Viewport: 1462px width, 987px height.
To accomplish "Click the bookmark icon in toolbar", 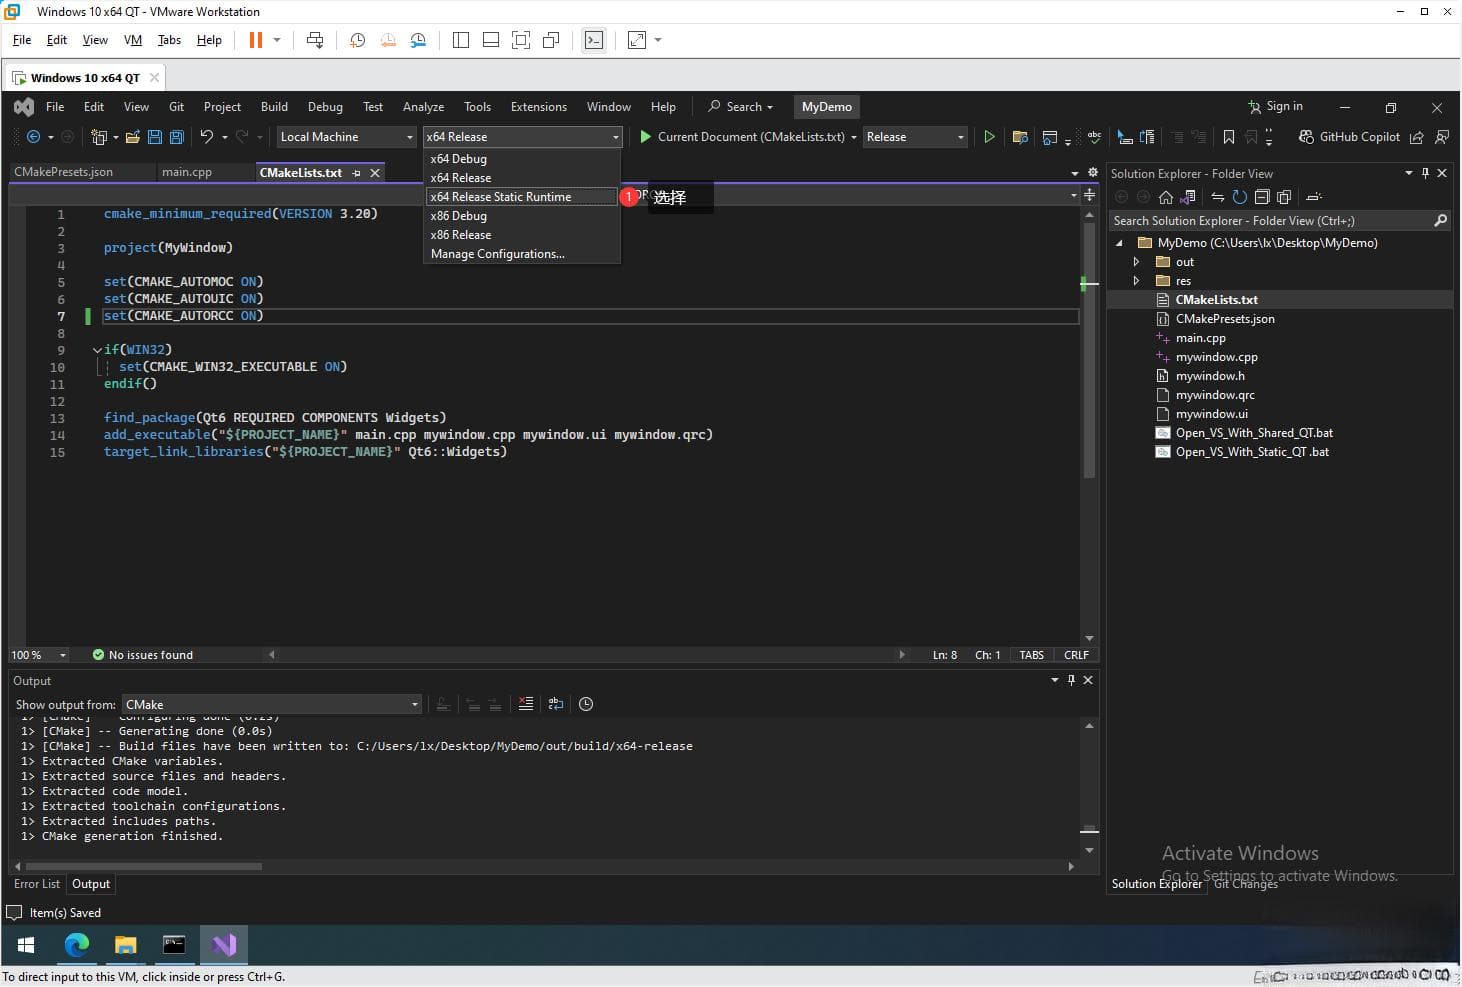I will point(1229,137).
